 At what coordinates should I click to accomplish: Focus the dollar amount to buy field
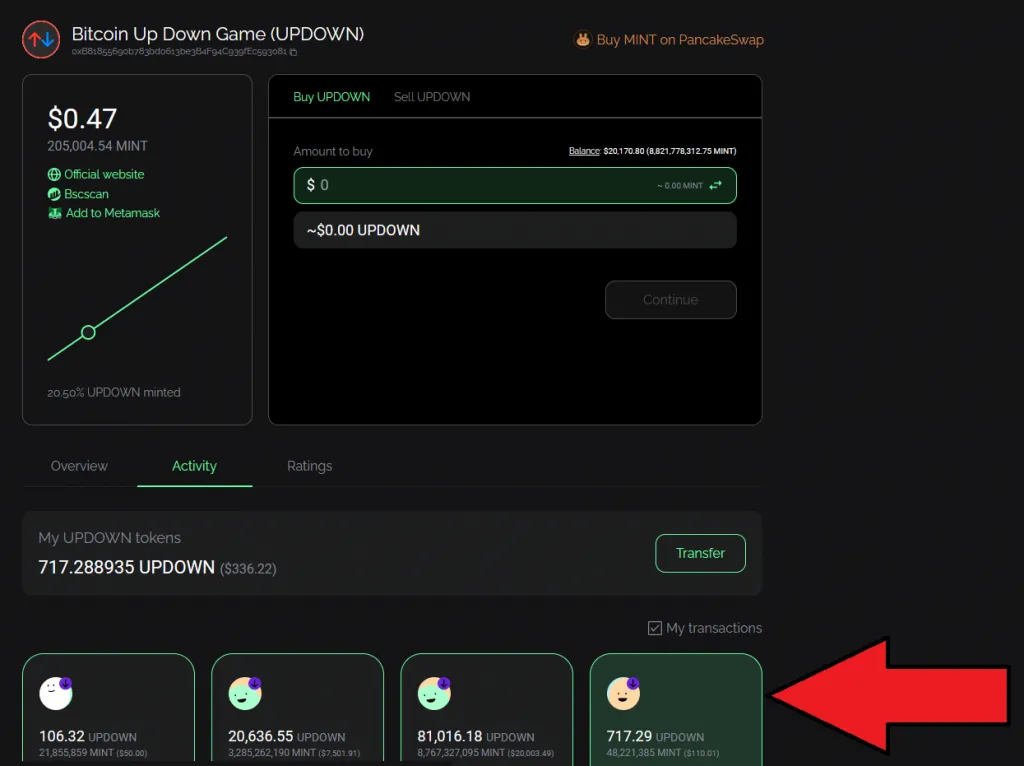[x=515, y=185]
